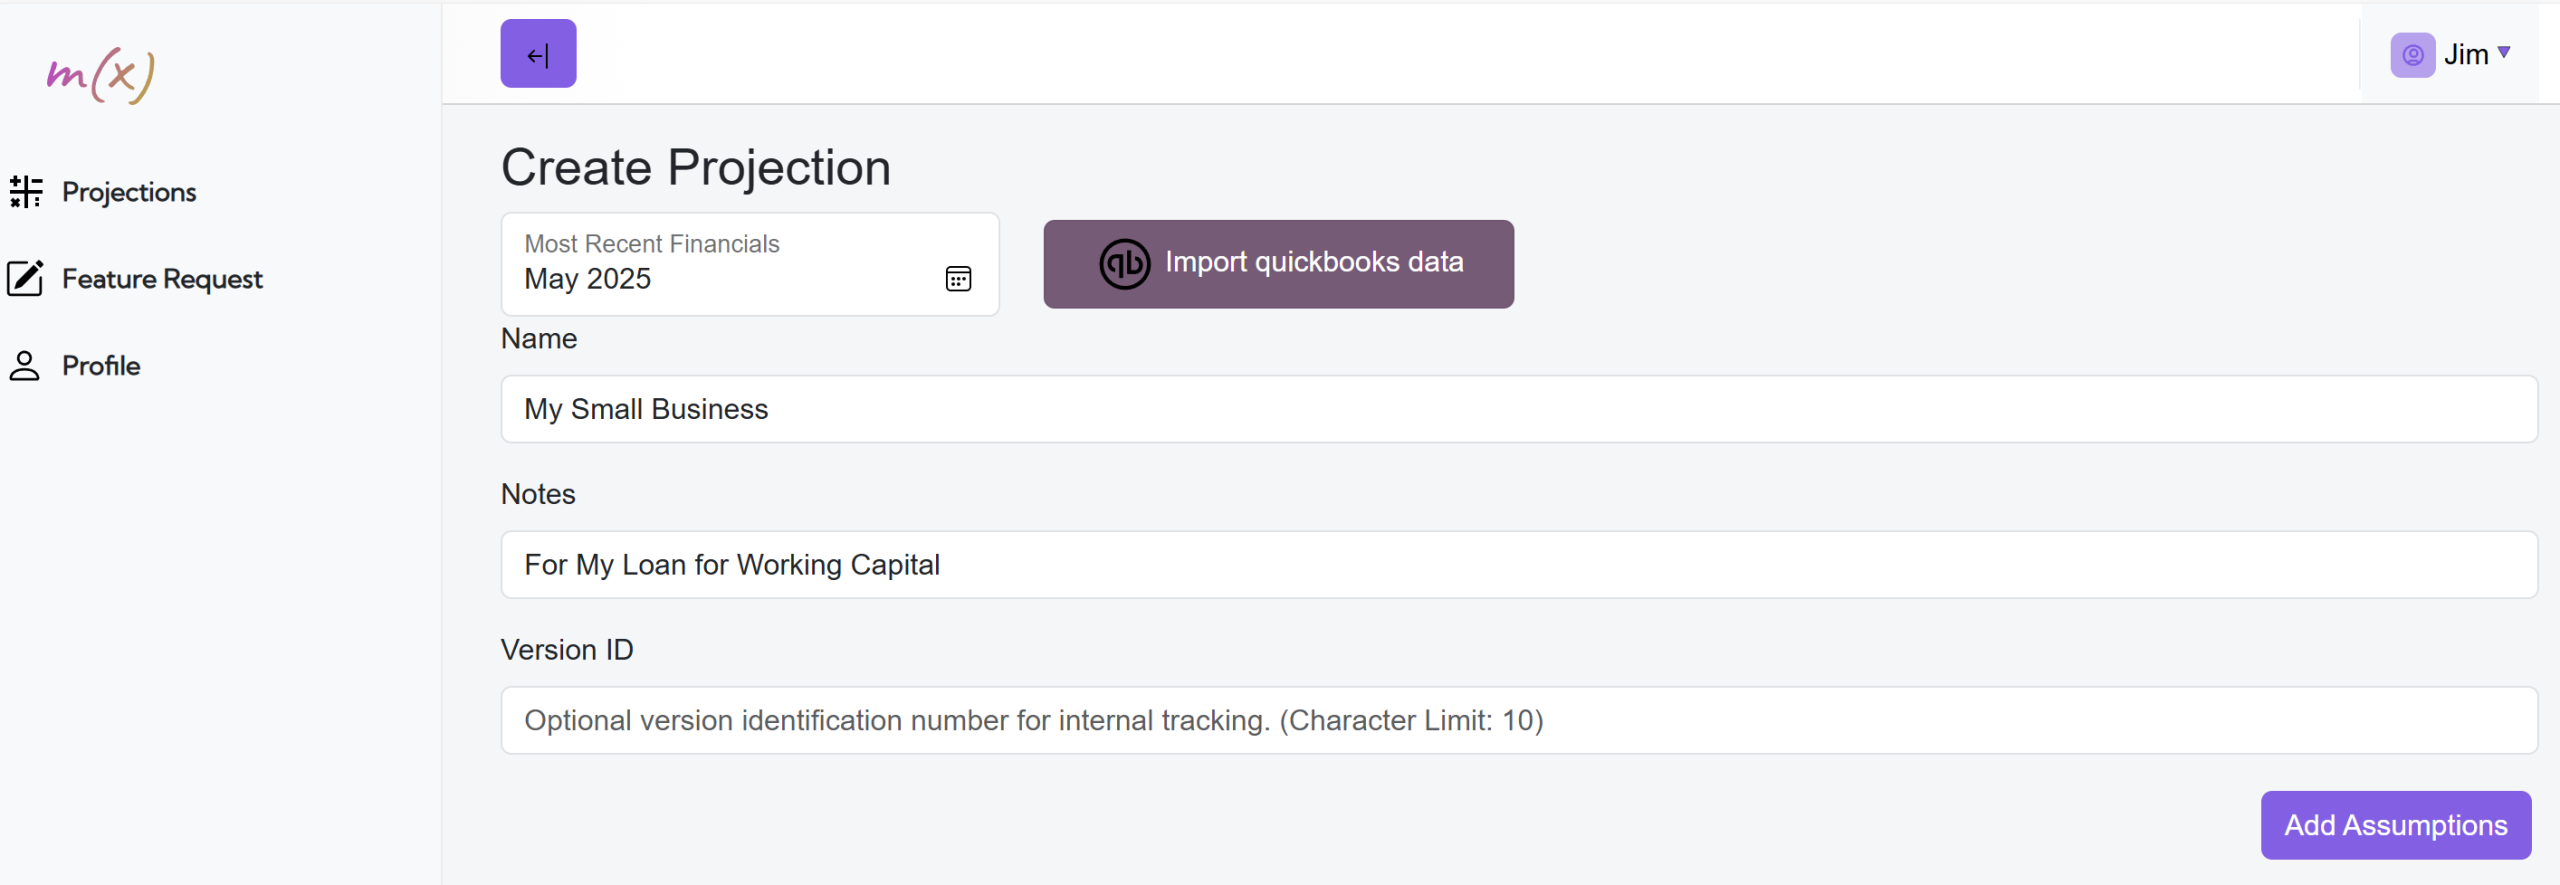Click the Feature Request pencil icon

pos(25,278)
